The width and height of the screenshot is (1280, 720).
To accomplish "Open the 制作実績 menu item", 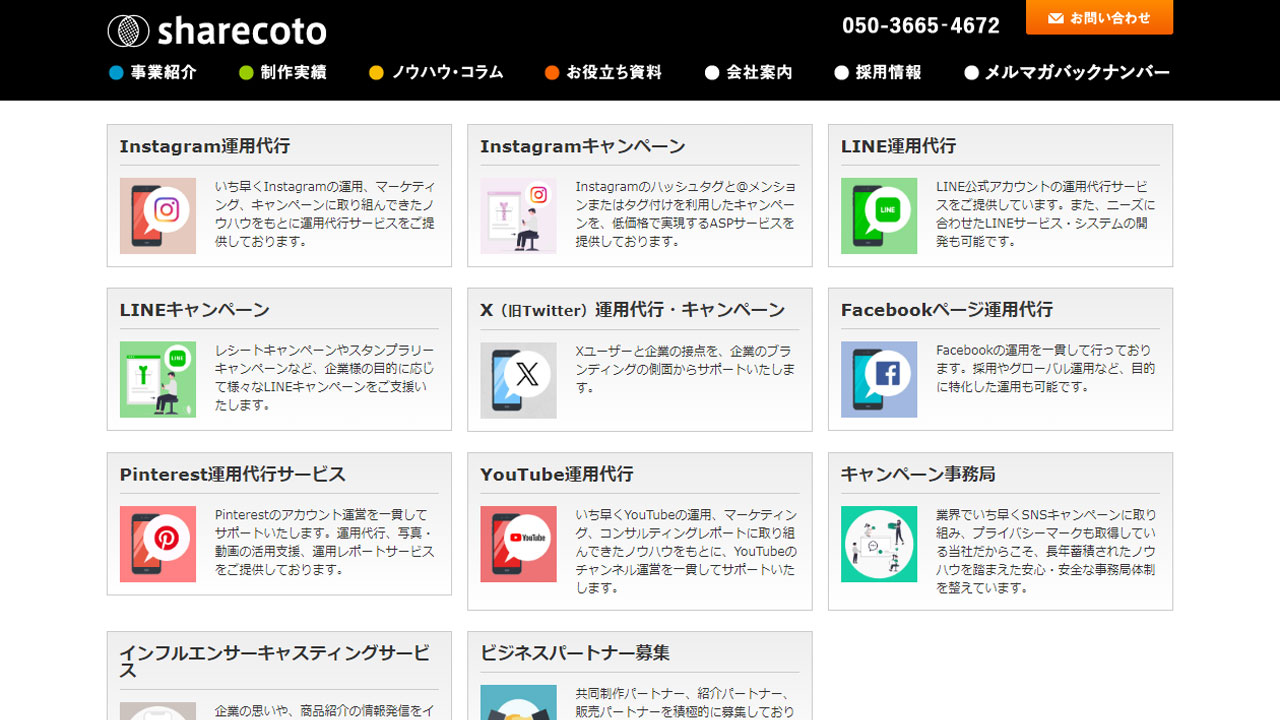I will [283, 72].
